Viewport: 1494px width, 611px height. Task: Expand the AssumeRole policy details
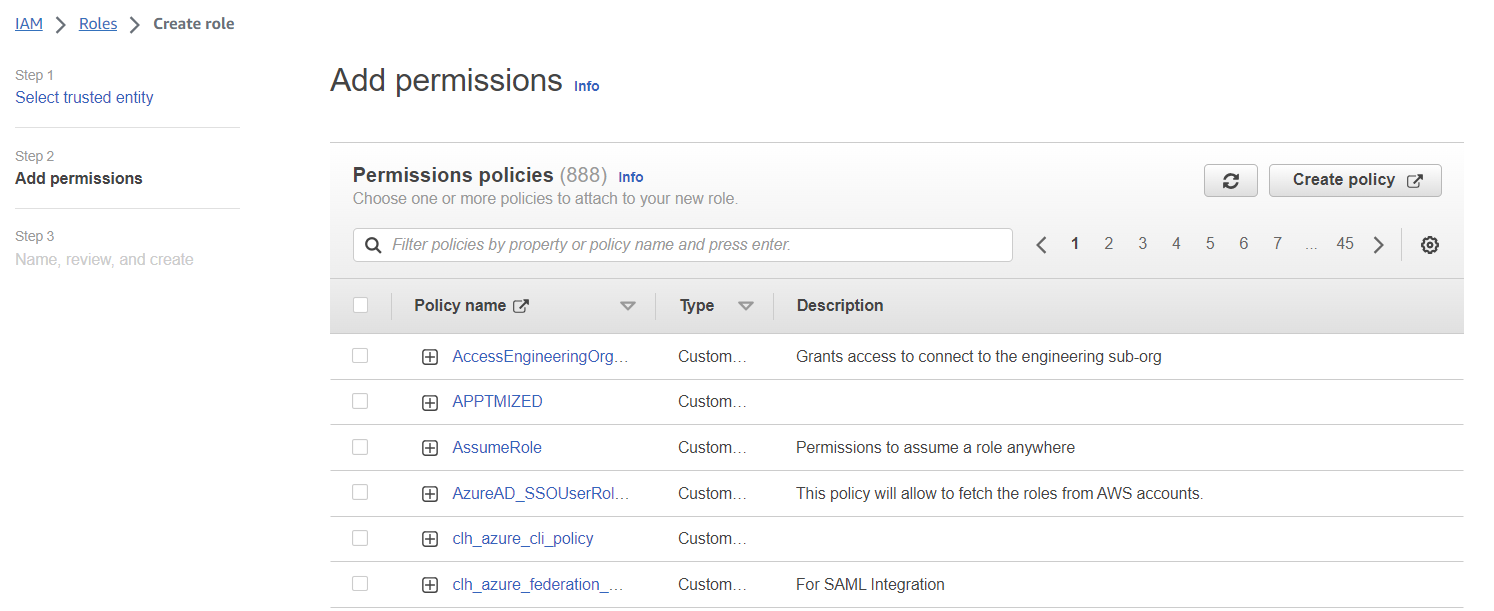click(430, 448)
